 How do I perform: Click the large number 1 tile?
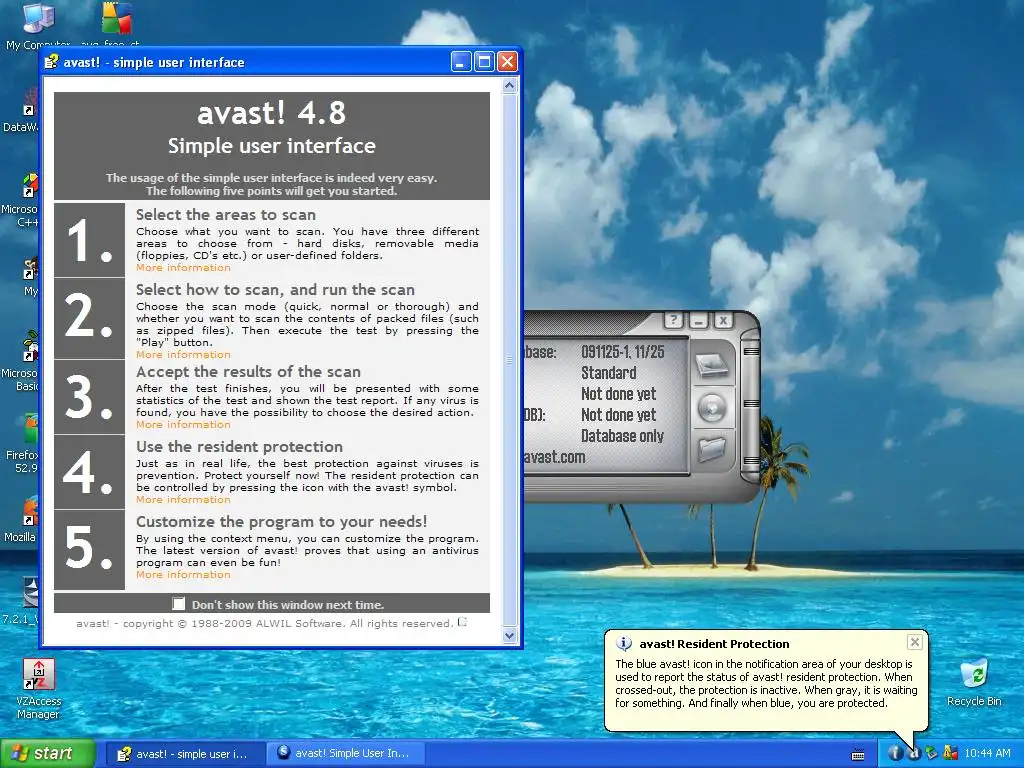click(89, 240)
